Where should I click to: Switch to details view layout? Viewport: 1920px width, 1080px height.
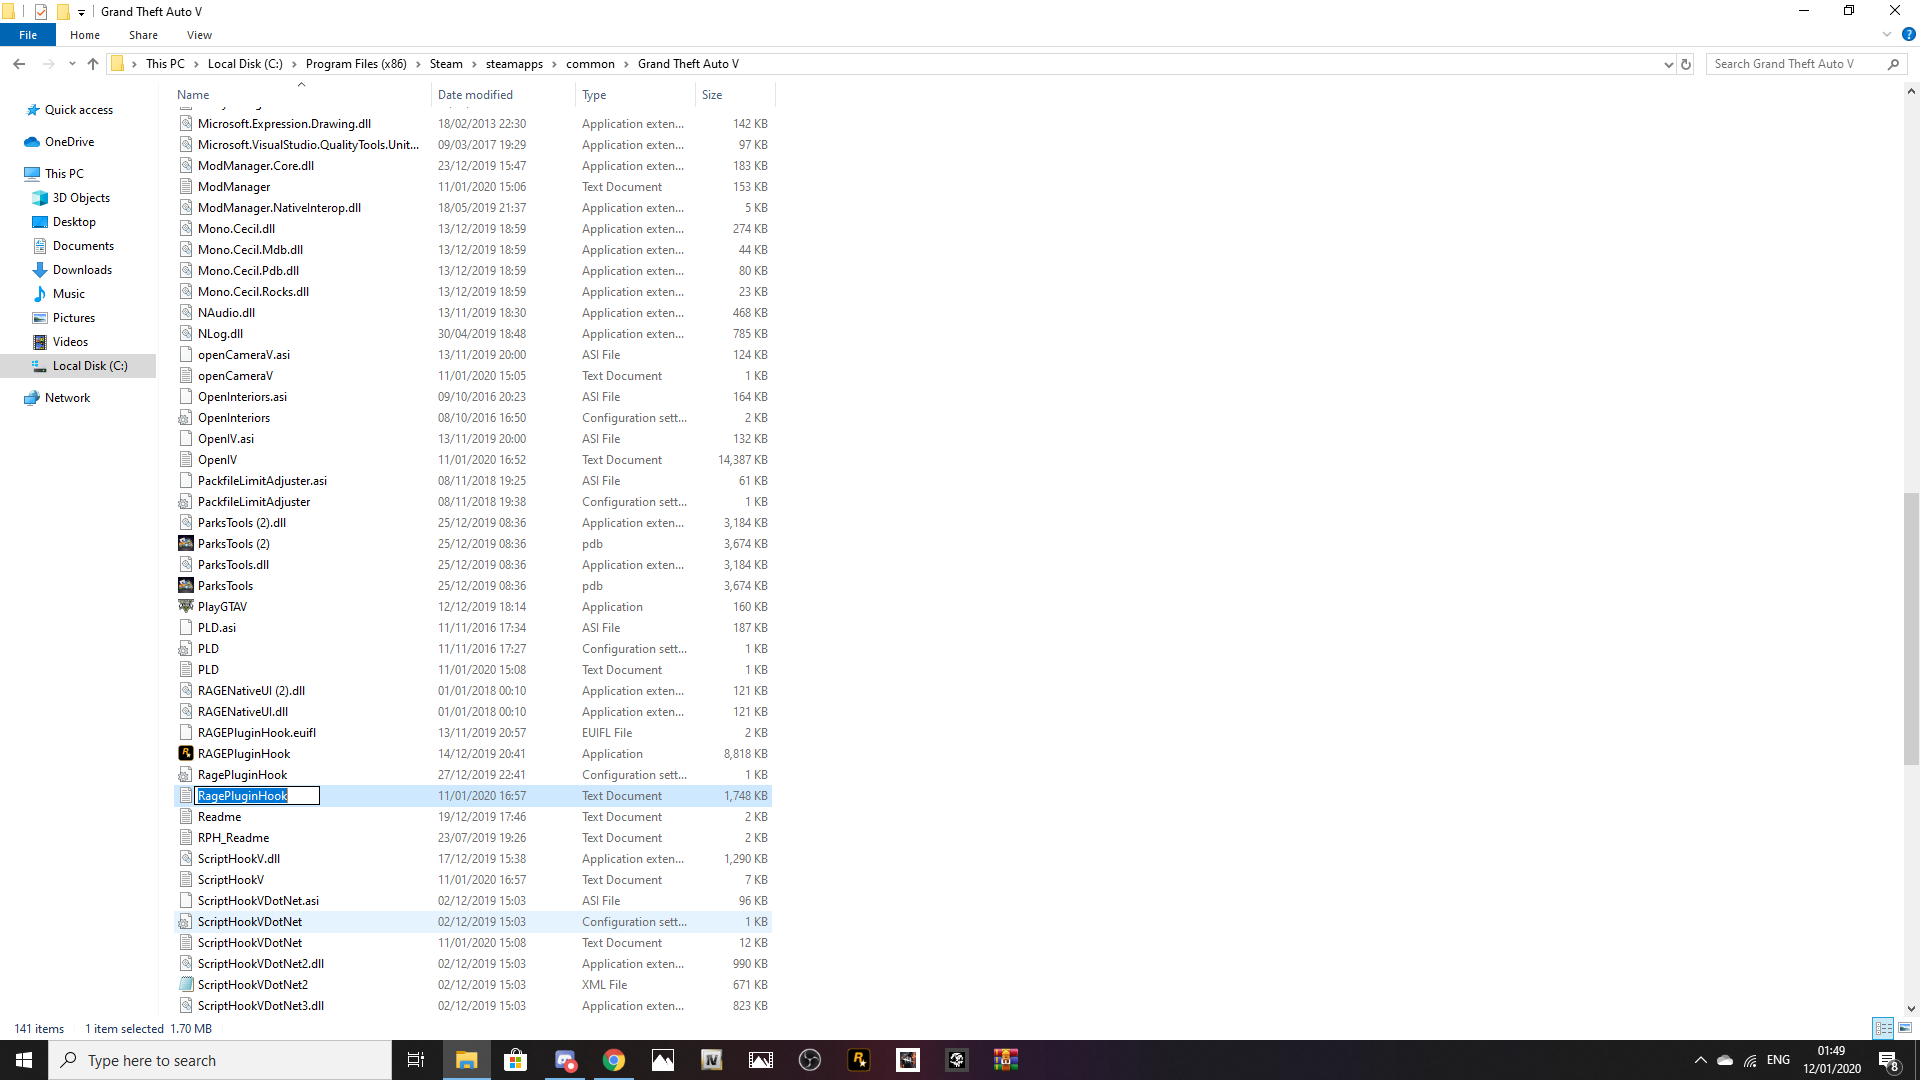(x=1883, y=1028)
